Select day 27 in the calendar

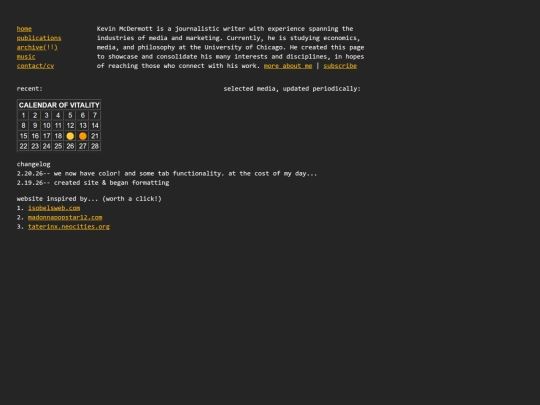coord(83,146)
